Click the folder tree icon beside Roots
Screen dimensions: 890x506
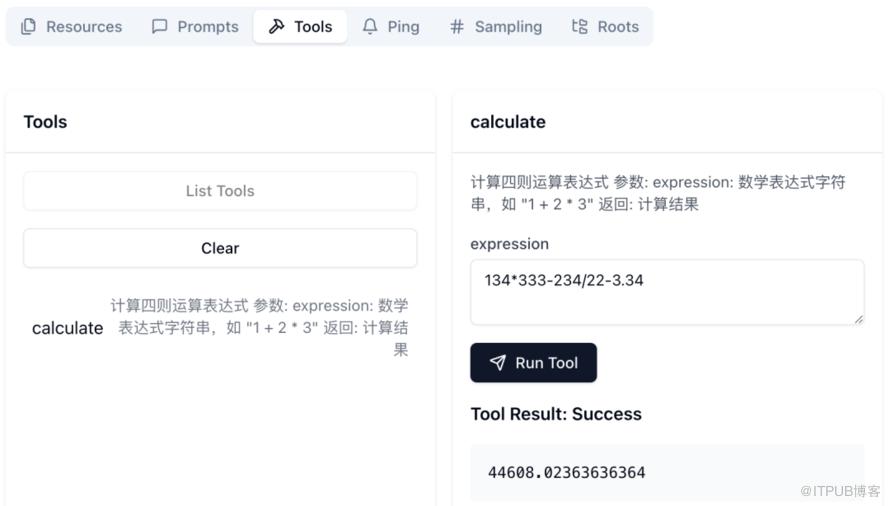click(580, 27)
